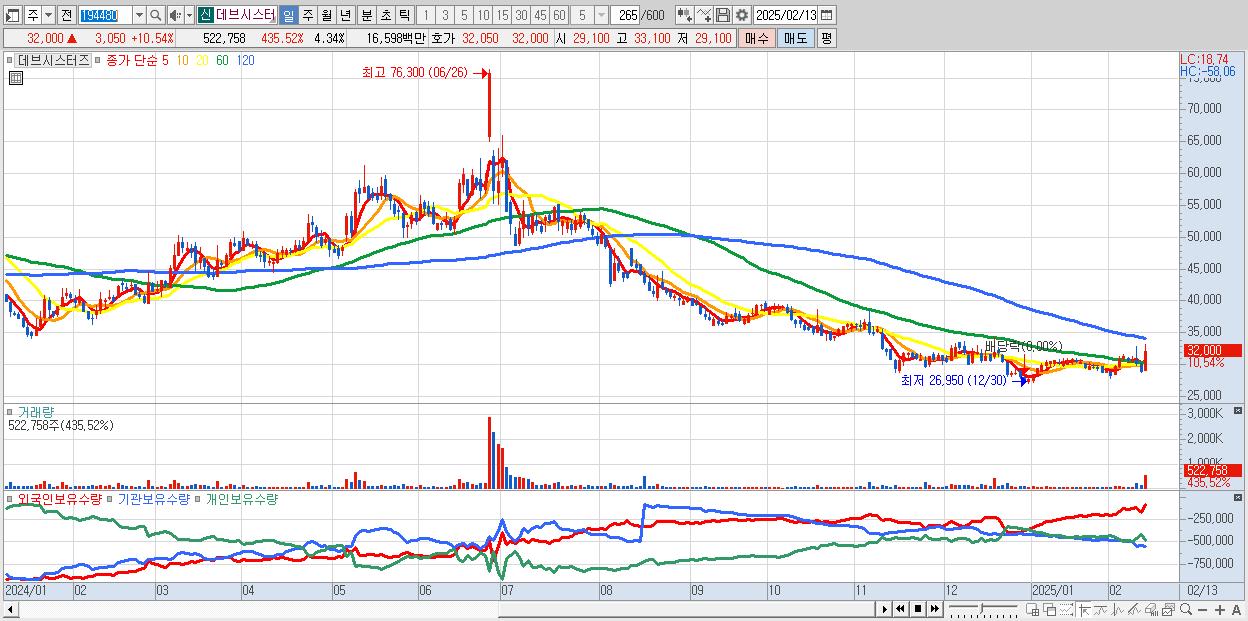Click the dotted range-select icon in bottom toolbar

pos(1067,609)
